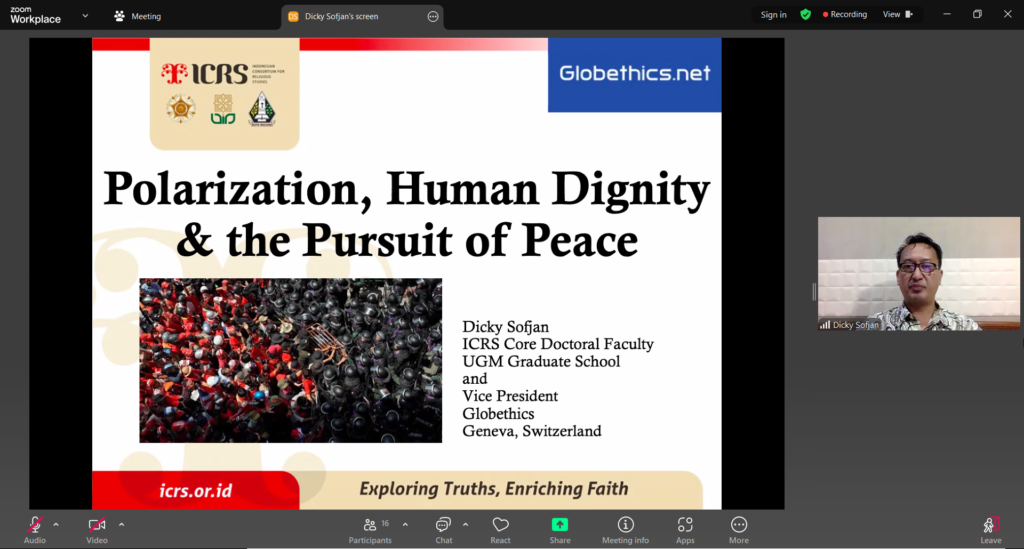Open the Participants panel
Viewport: 1024px width, 549px height.
coord(370,529)
